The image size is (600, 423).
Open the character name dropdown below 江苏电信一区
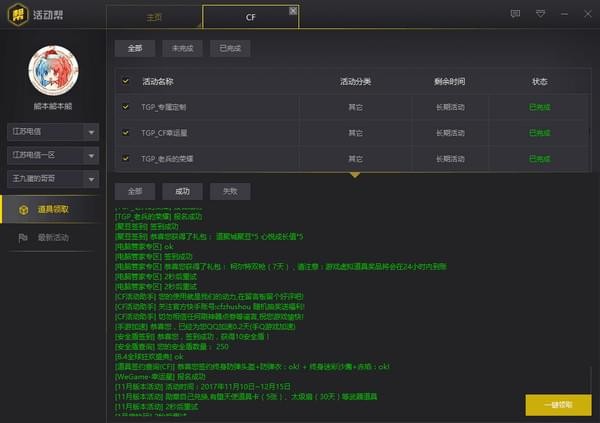coord(53,179)
